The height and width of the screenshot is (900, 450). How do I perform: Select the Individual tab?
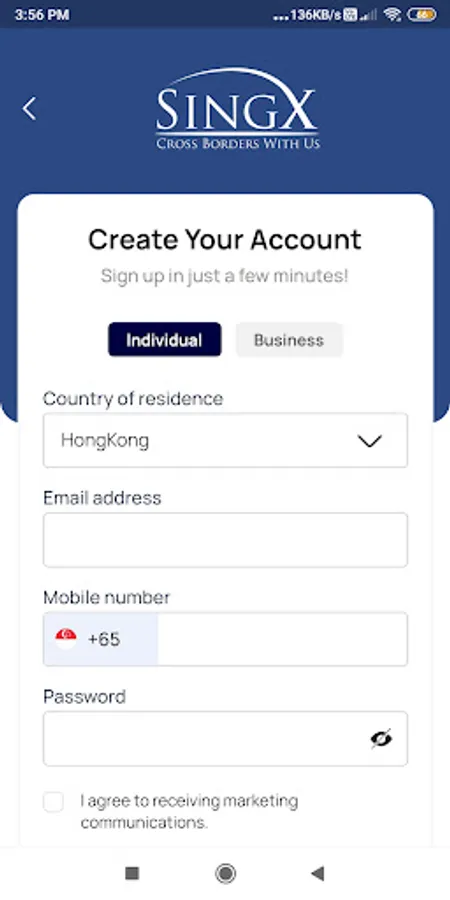click(x=165, y=339)
